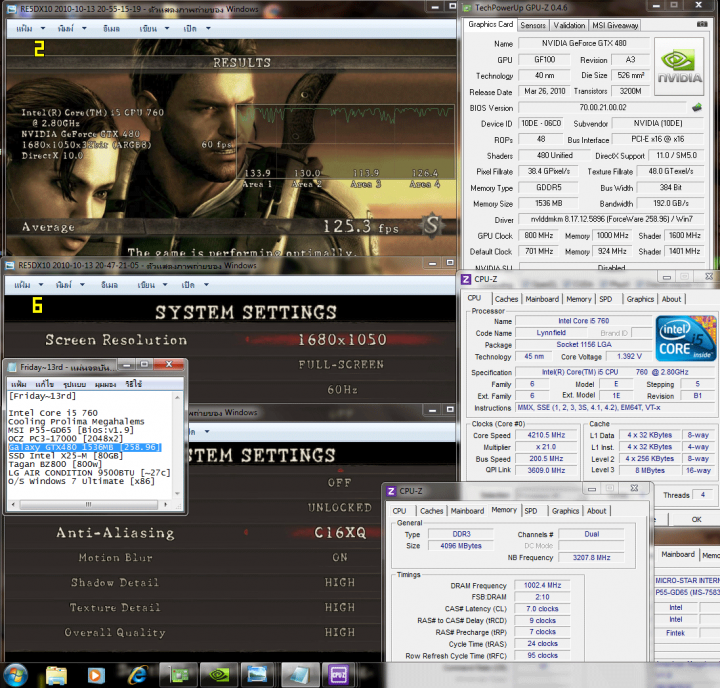Expand พิมพ์ dropdown arrow in 20-55-15-19 viewer

click(x=84, y=28)
